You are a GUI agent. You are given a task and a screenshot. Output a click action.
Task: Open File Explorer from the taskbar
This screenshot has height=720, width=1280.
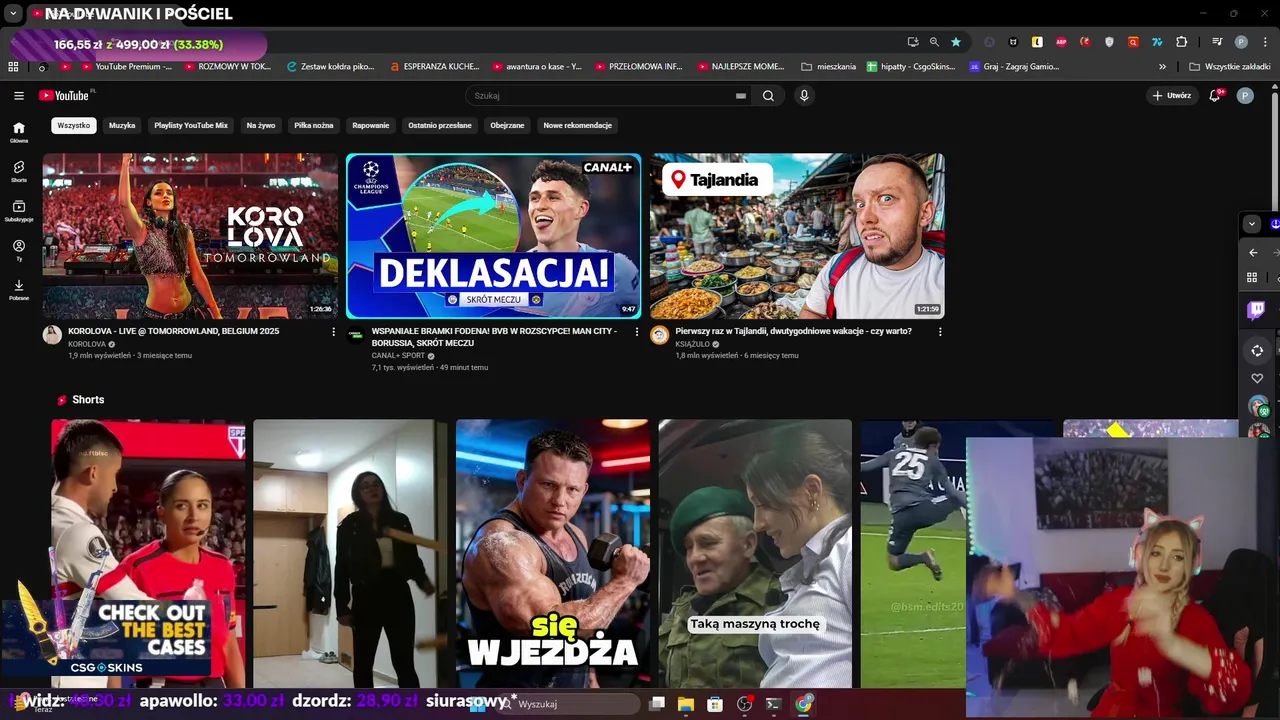coord(686,704)
